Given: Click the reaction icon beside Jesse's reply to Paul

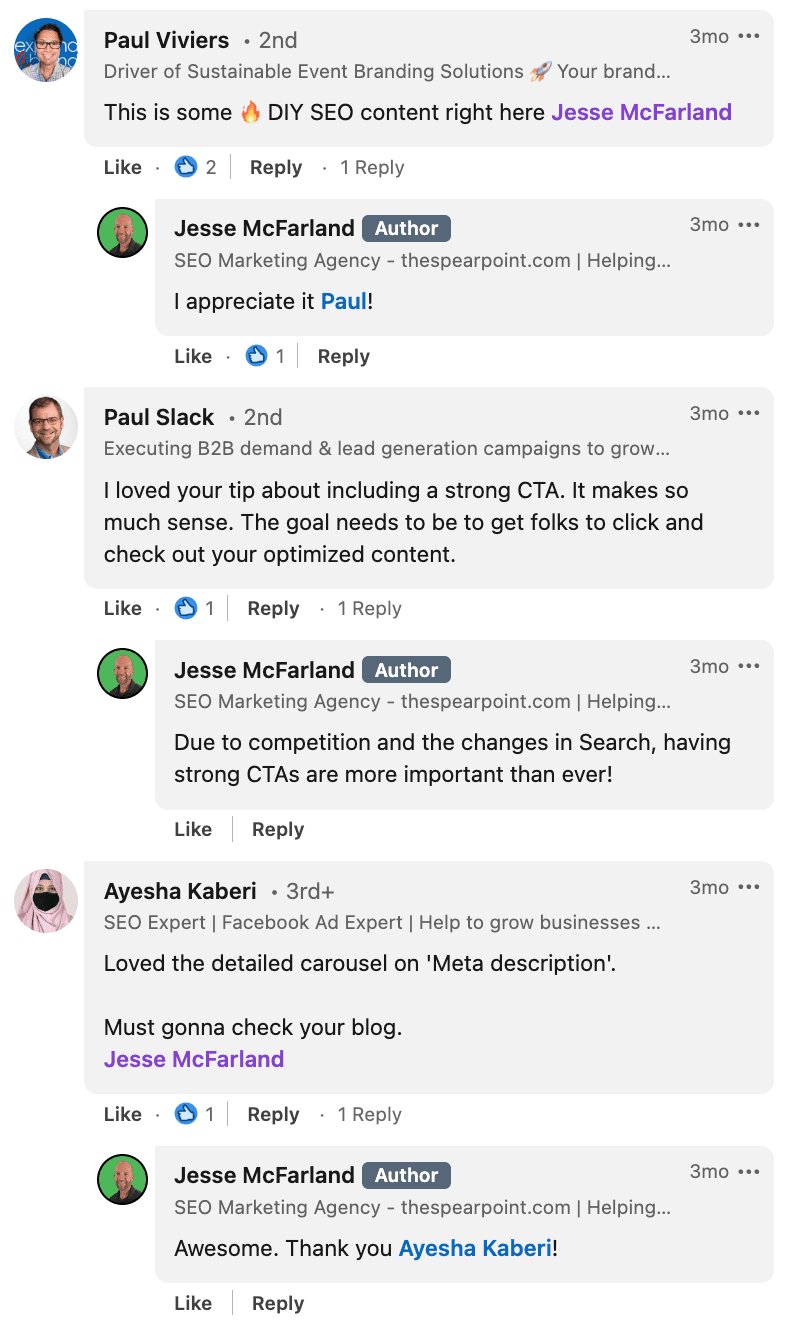Looking at the screenshot, I should coord(257,356).
